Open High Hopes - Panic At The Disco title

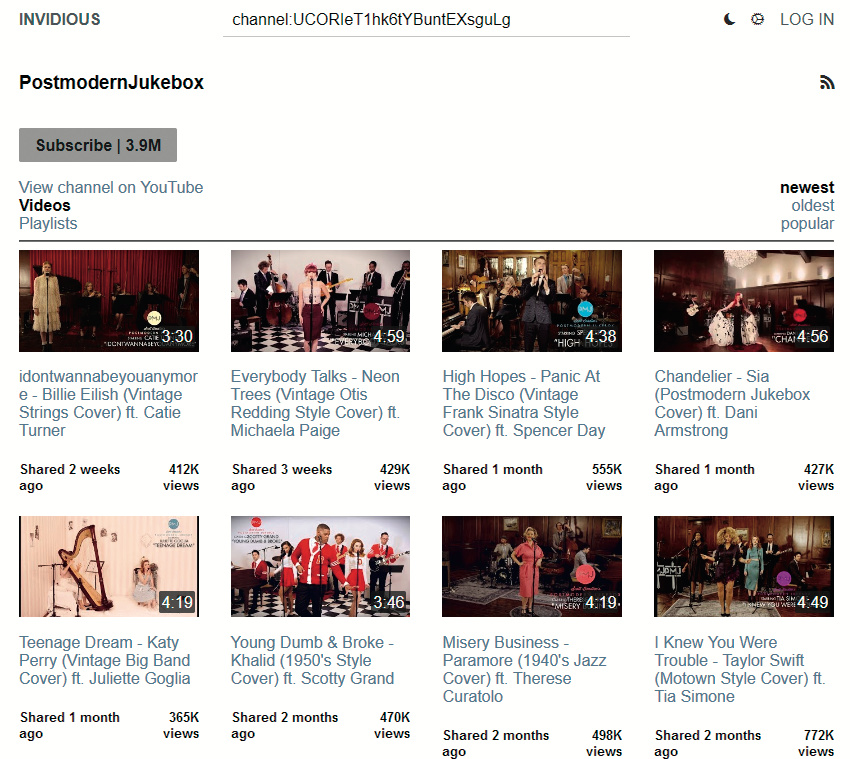tap(524, 403)
